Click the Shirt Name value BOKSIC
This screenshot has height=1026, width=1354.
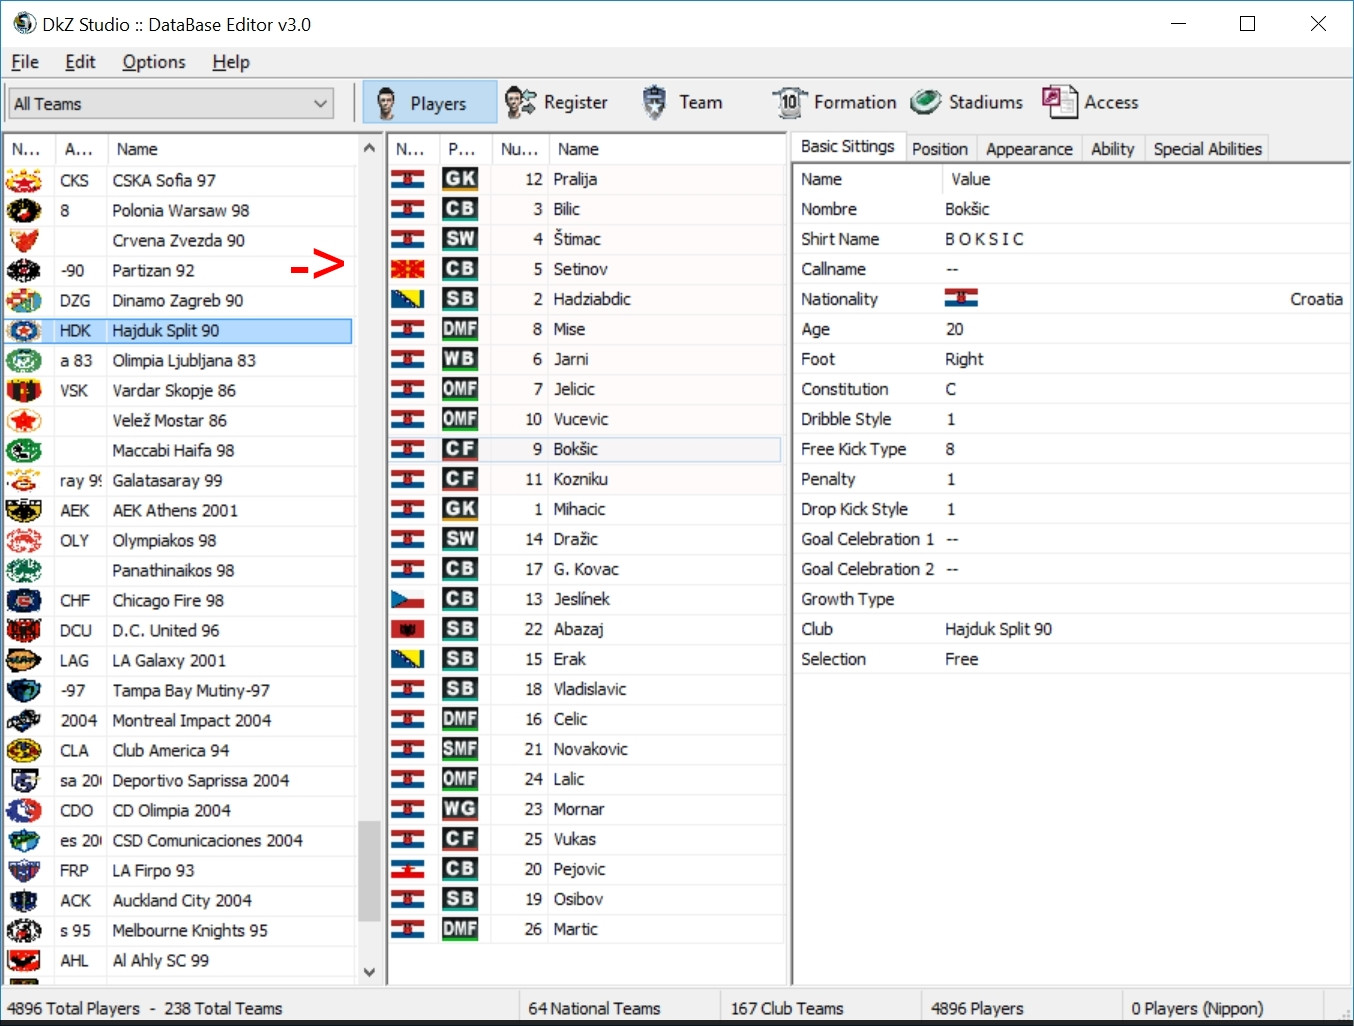(984, 239)
